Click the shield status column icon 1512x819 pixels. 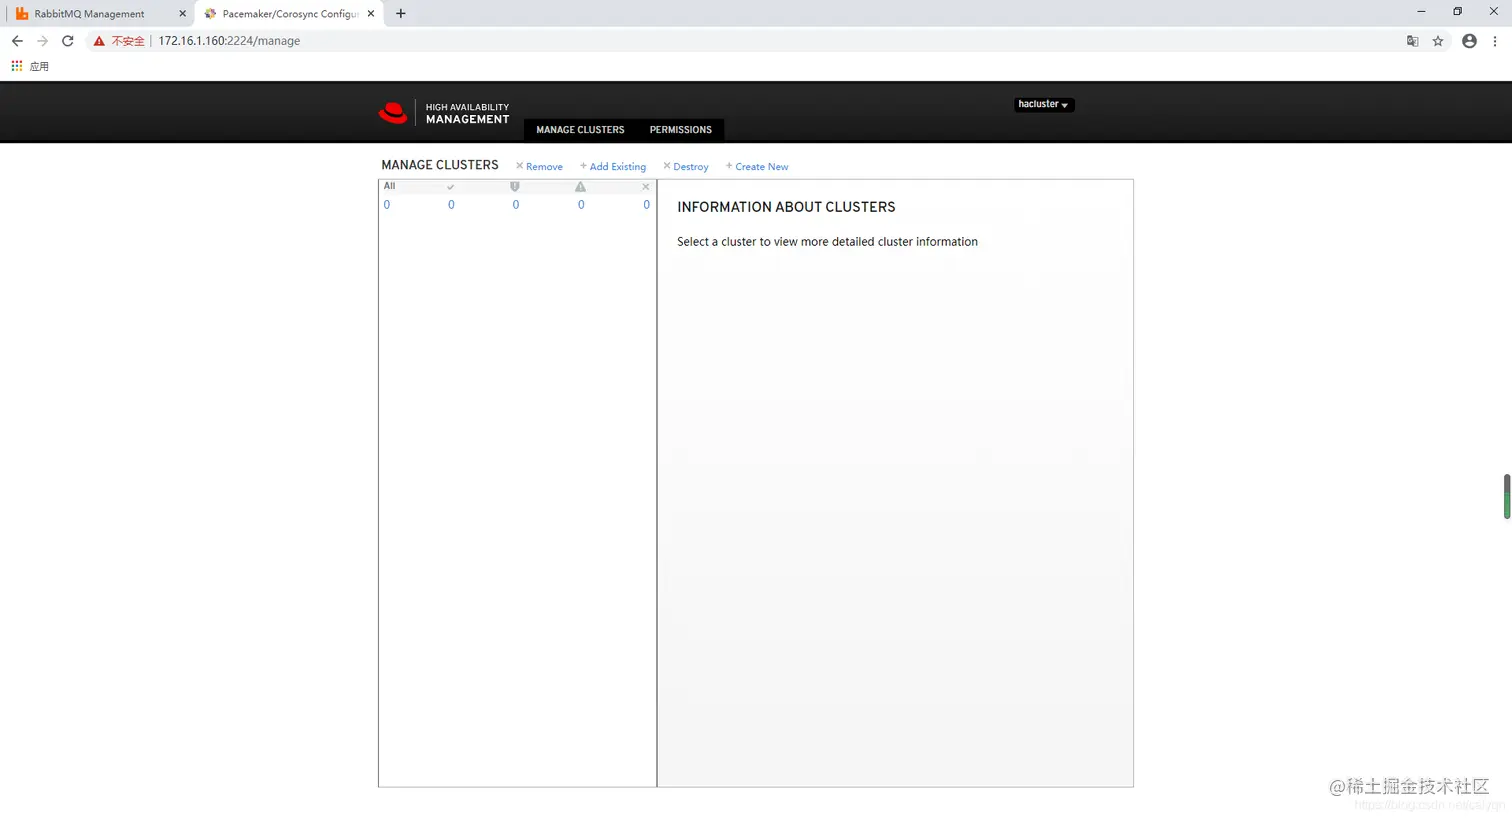coord(515,187)
